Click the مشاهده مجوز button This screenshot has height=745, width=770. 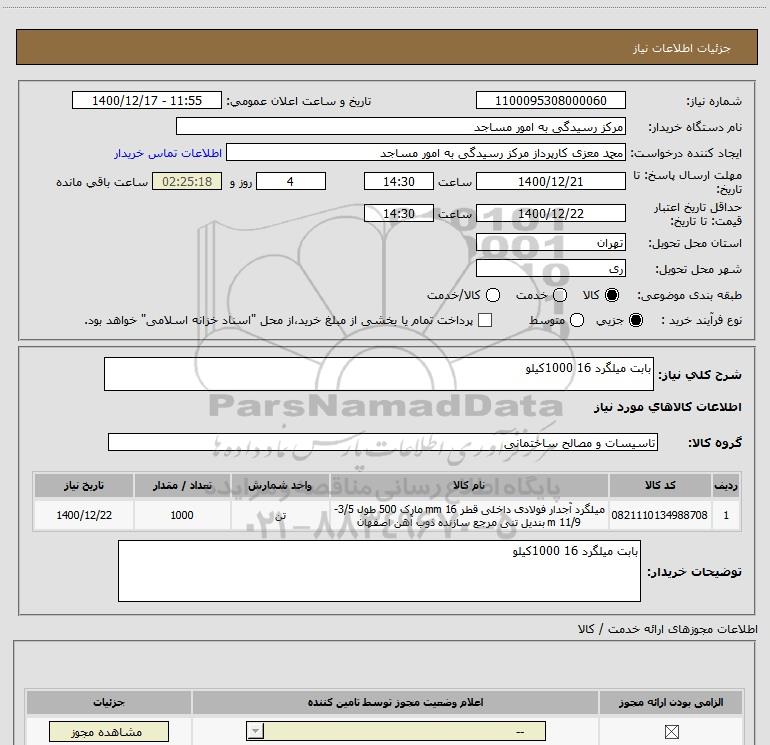[x=109, y=732]
